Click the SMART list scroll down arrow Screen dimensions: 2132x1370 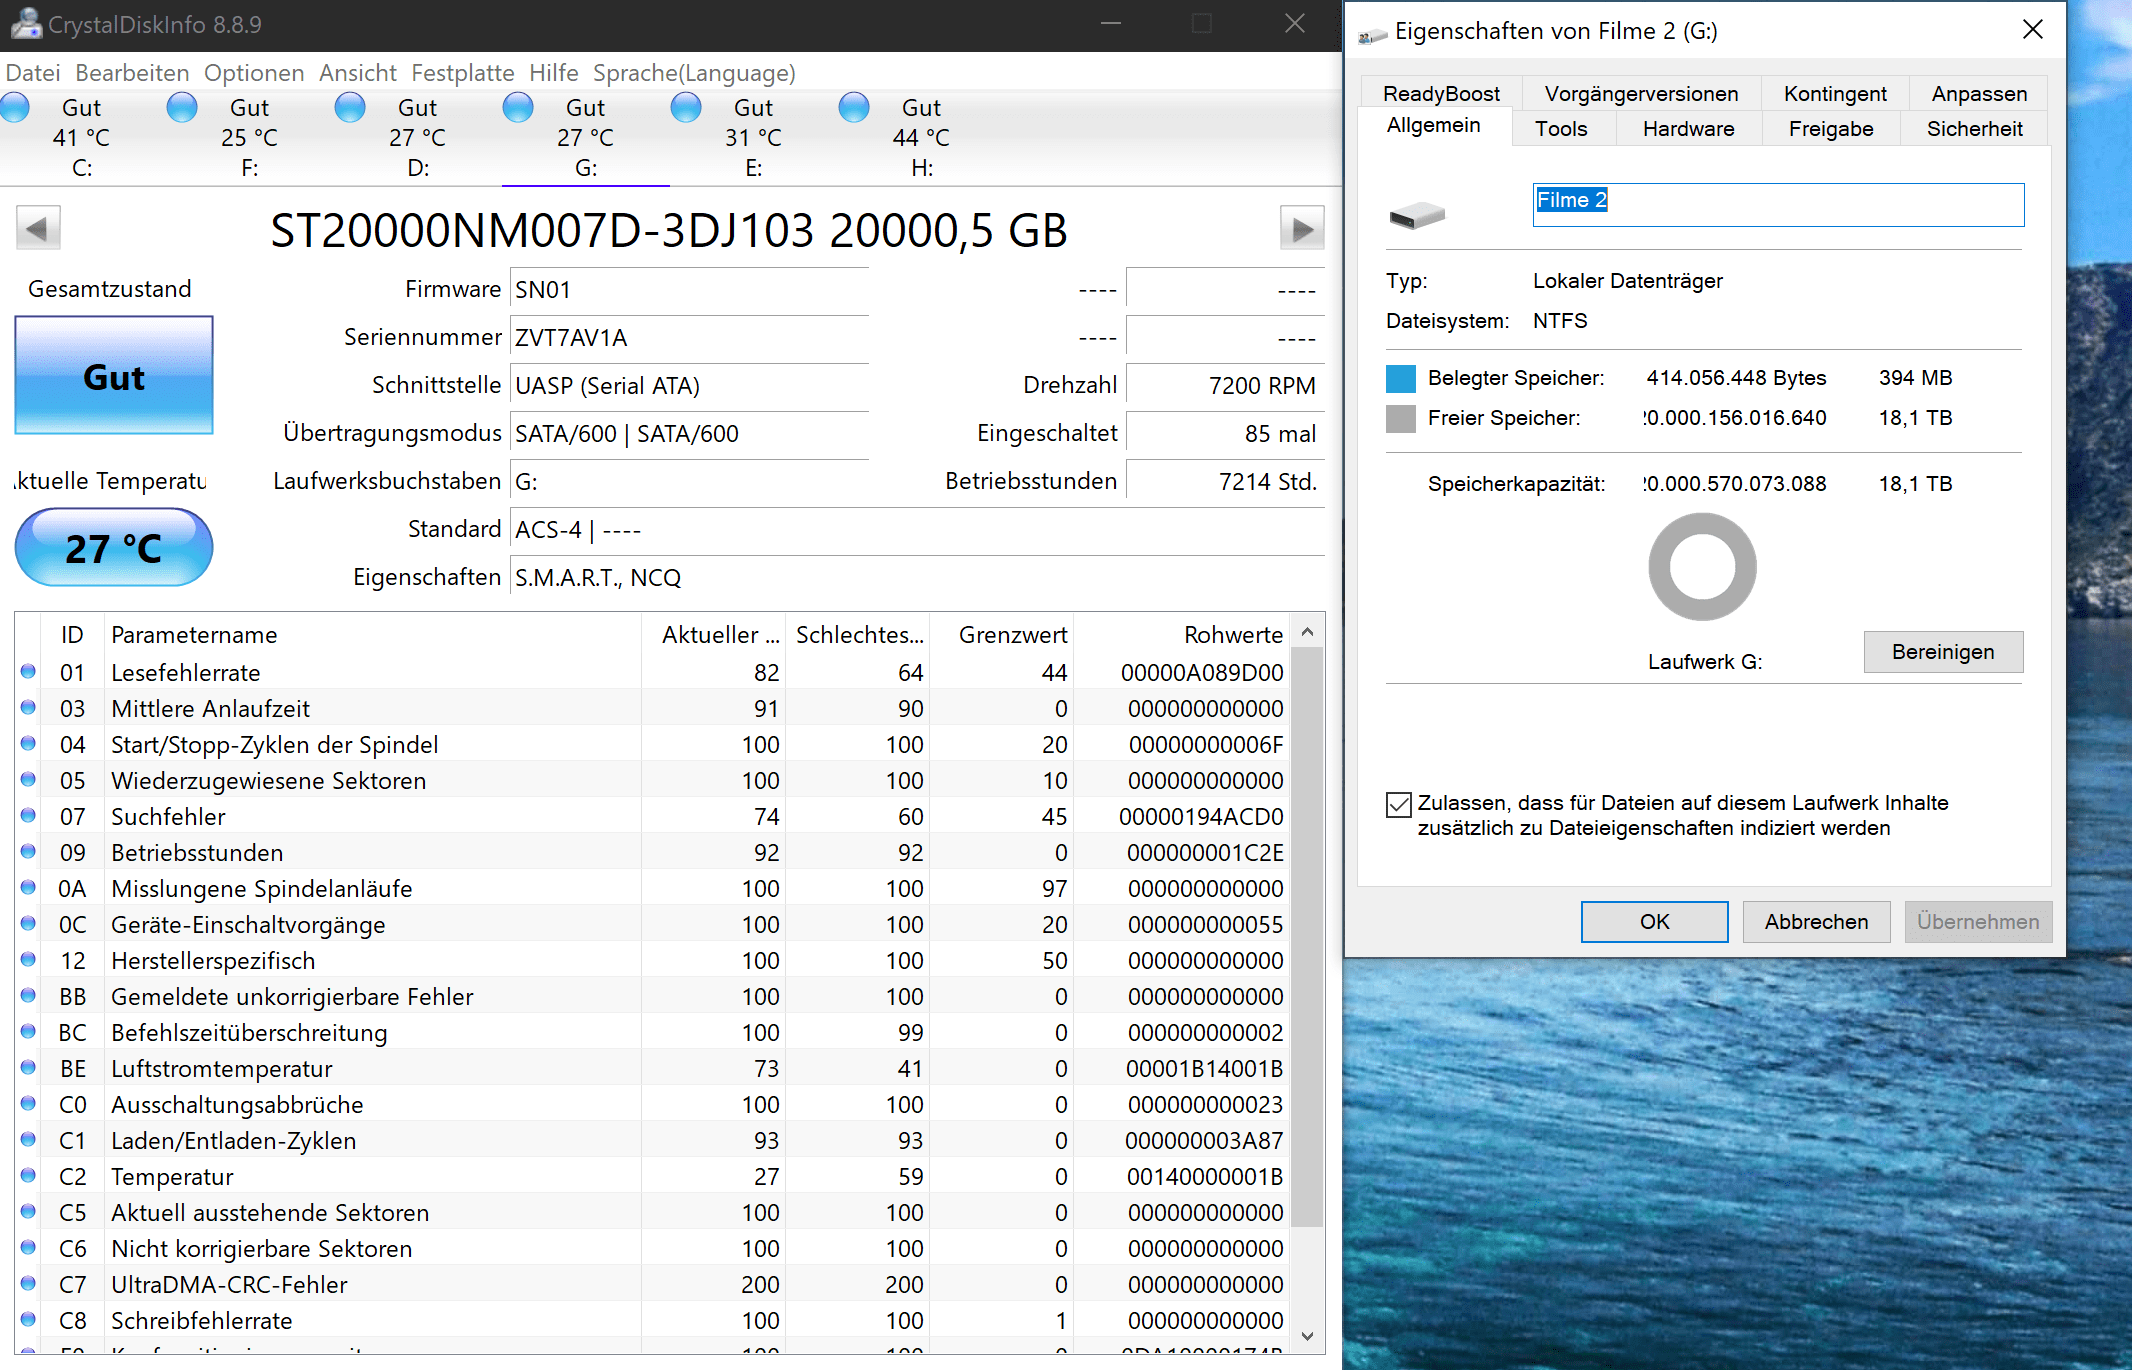point(1307,1336)
